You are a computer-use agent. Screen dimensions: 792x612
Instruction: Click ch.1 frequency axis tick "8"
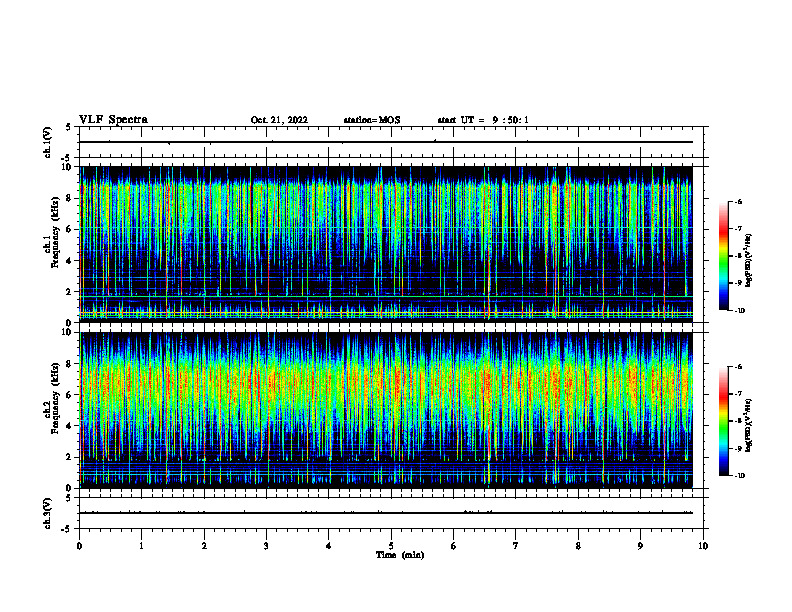click(69, 198)
